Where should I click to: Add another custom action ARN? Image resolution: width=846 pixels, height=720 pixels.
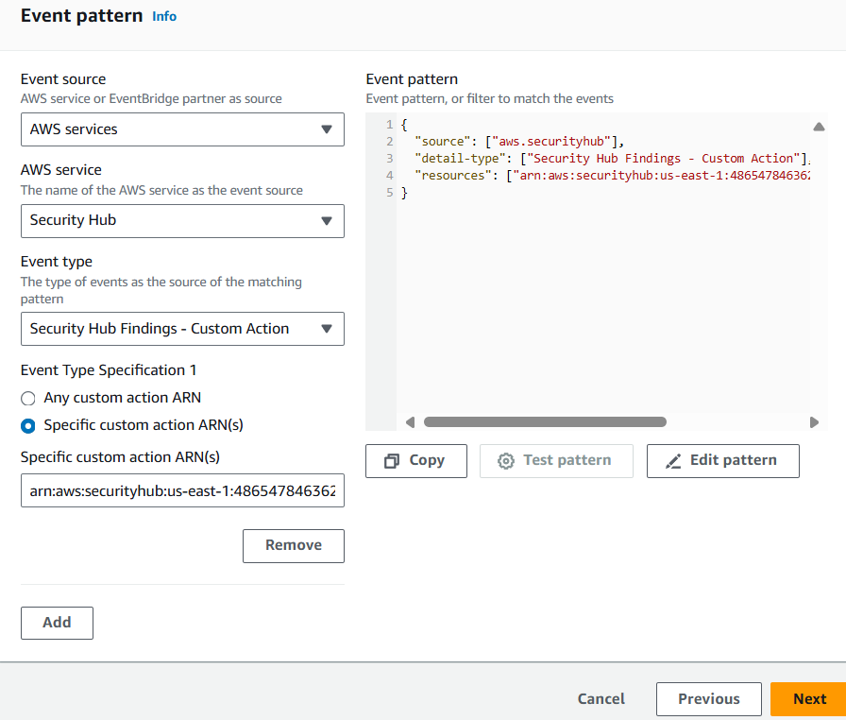pos(57,623)
